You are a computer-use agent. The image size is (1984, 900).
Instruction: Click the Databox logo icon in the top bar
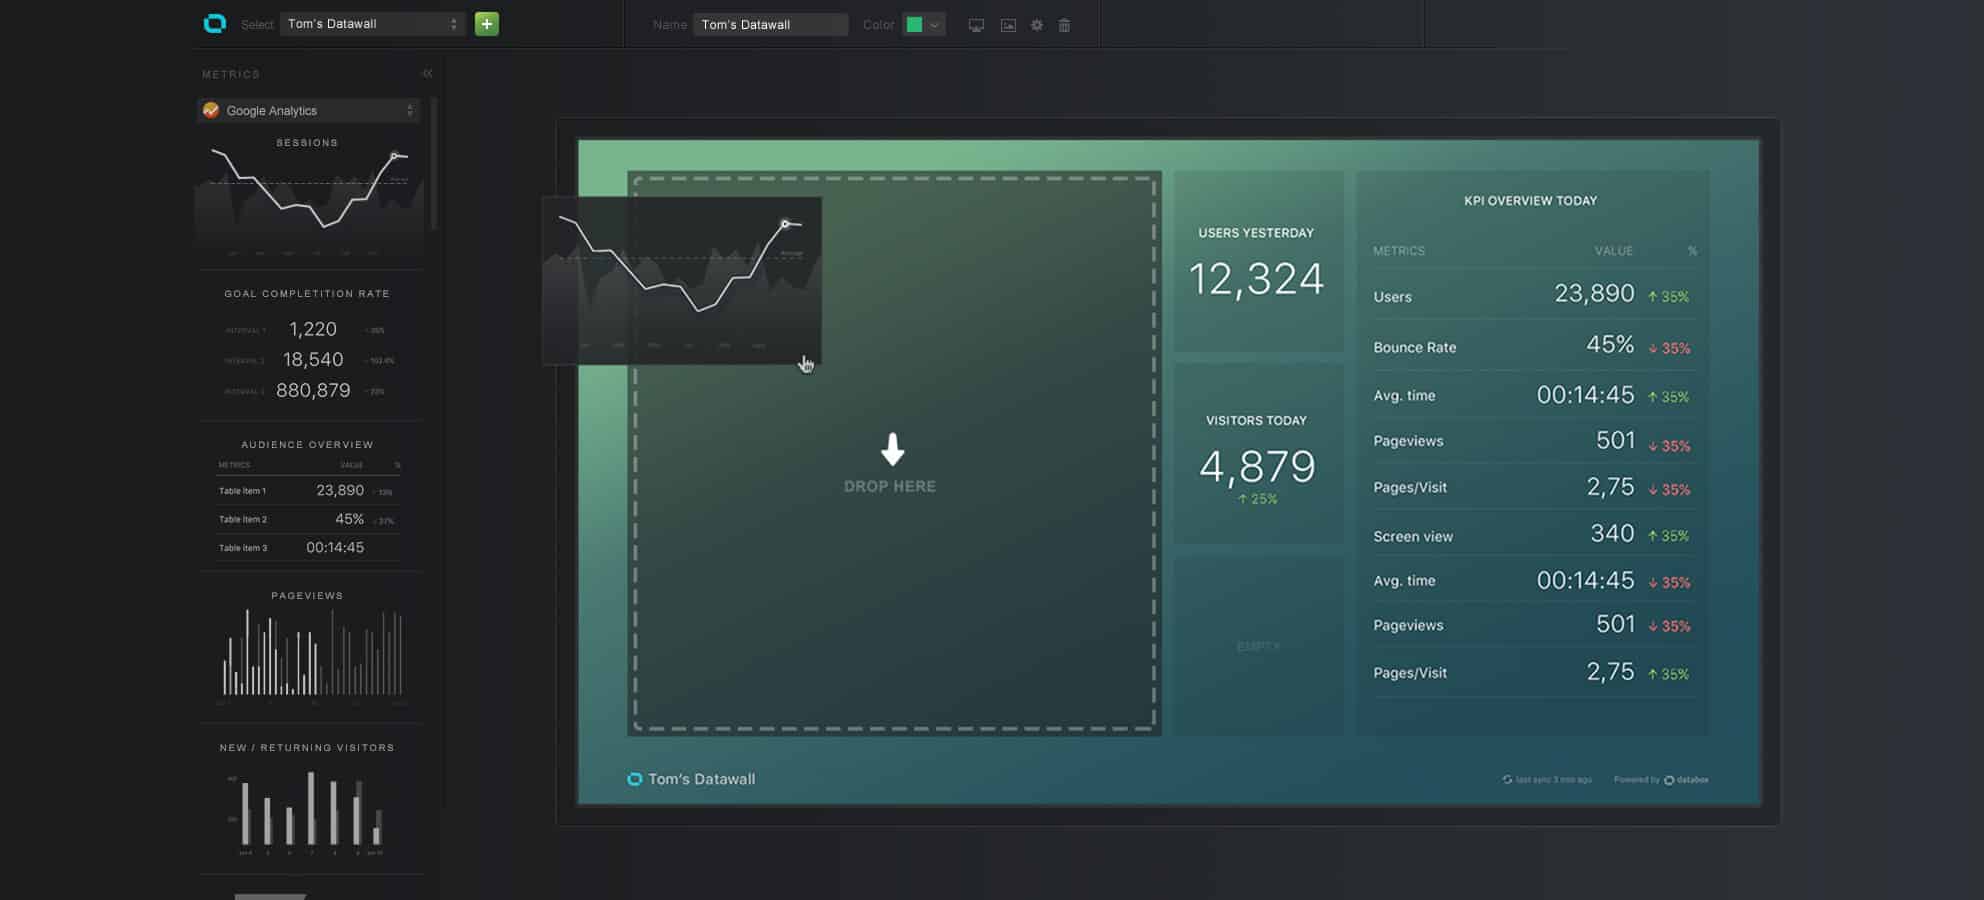[214, 24]
